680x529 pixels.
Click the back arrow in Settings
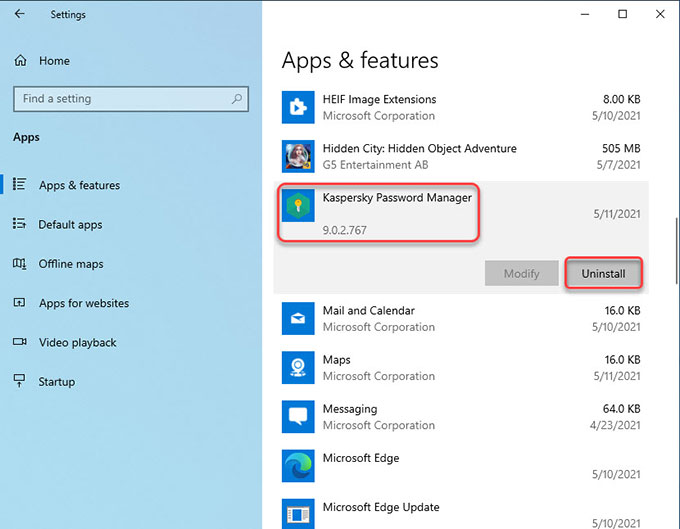pos(20,14)
